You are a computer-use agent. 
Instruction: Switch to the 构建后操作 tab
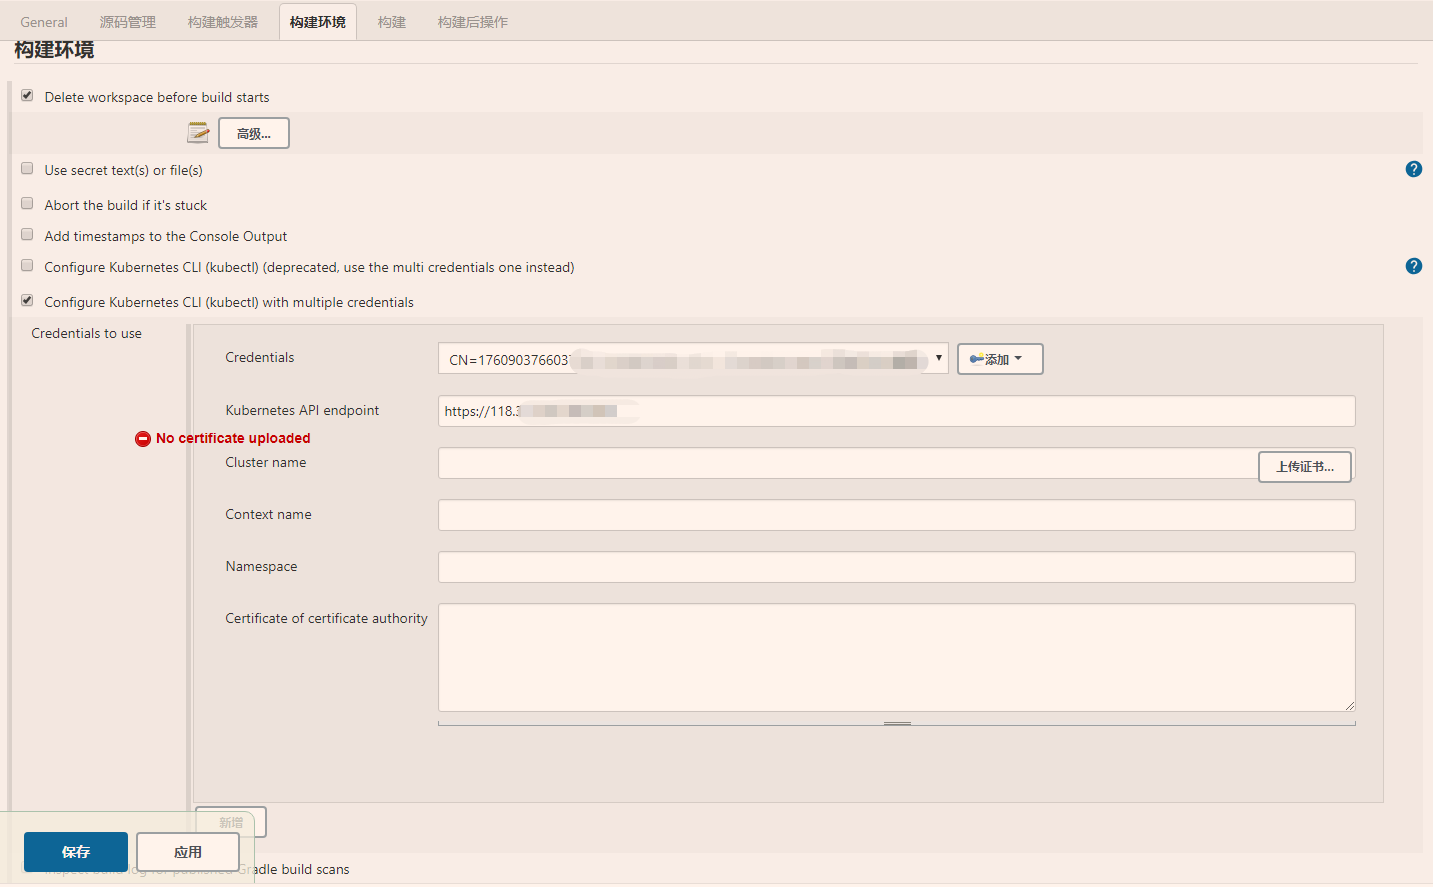click(473, 20)
